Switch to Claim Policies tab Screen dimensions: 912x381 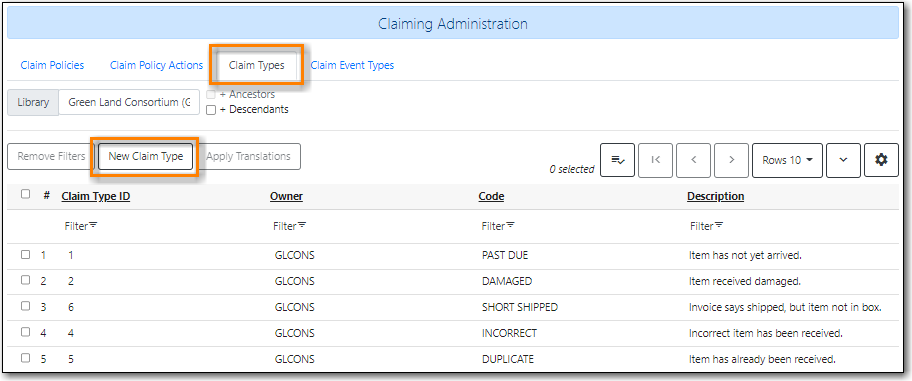click(52, 65)
